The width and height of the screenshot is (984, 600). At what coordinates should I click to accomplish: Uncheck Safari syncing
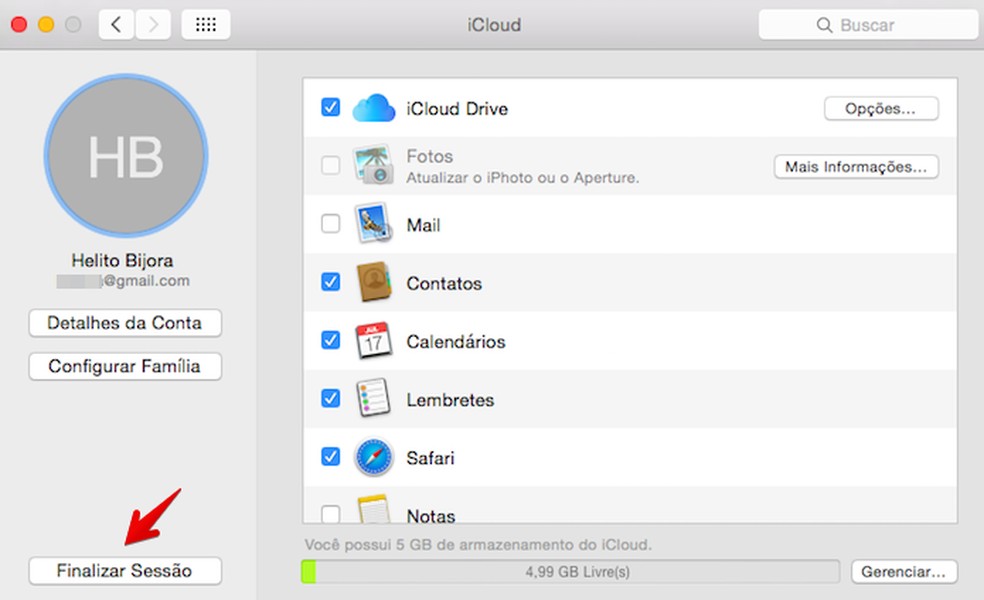tap(331, 456)
